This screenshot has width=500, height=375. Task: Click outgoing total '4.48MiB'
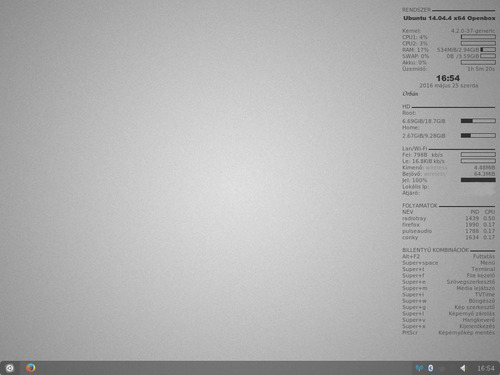click(x=484, y=167)
